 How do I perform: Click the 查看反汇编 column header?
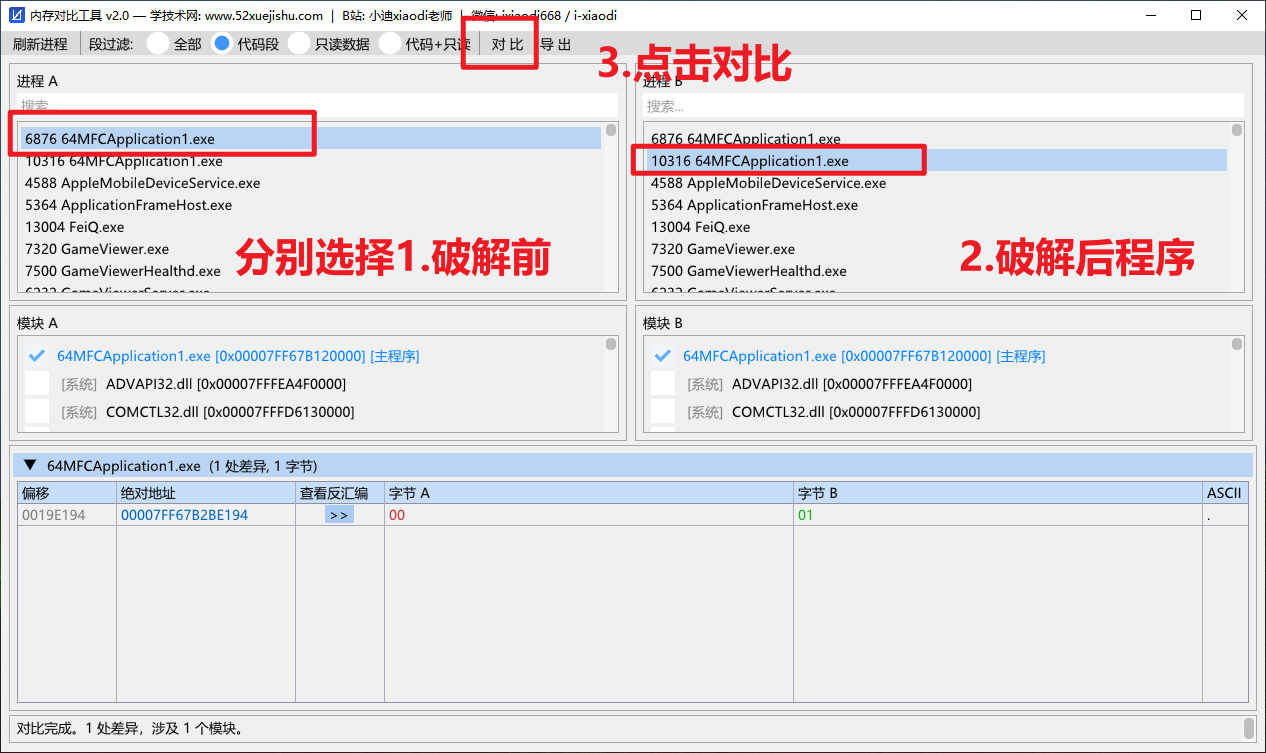pyautogui.click(x=340, y=493)
